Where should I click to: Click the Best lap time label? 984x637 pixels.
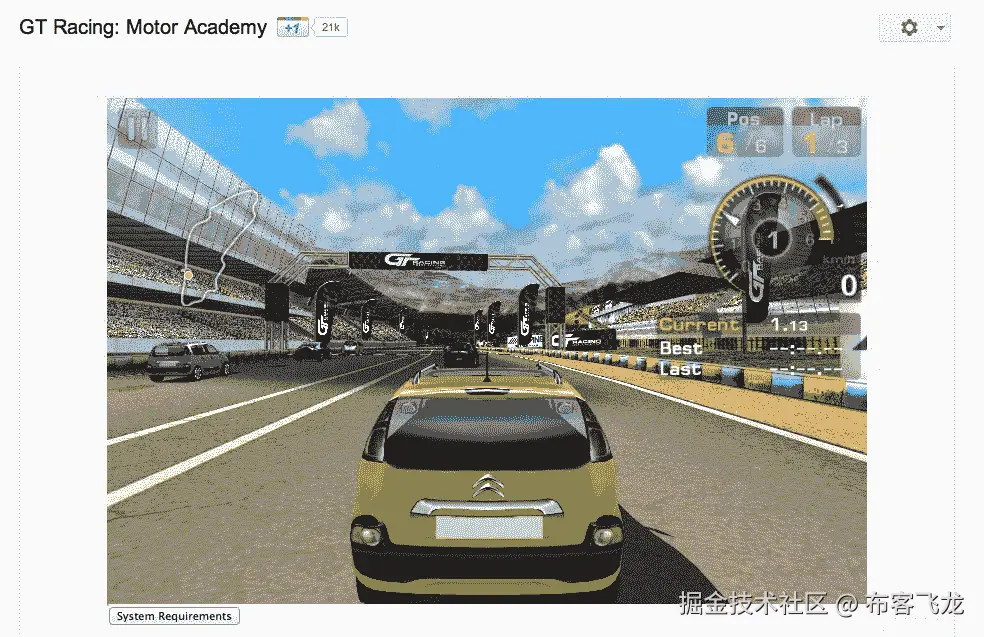[680, 348]
